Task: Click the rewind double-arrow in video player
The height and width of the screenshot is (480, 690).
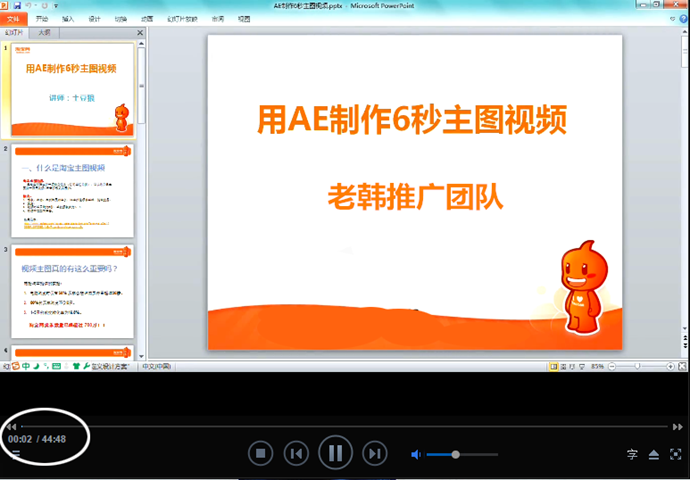Action: 11,426
